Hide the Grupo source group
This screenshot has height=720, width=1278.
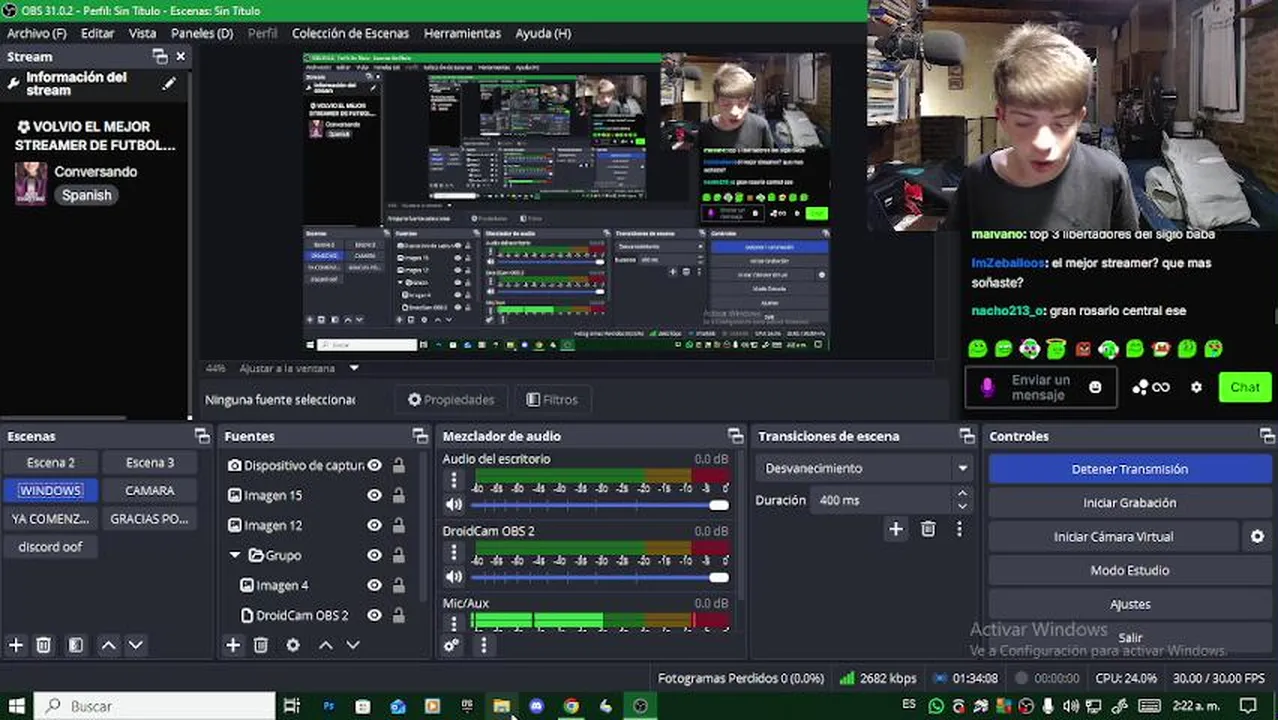click(374, 555)
